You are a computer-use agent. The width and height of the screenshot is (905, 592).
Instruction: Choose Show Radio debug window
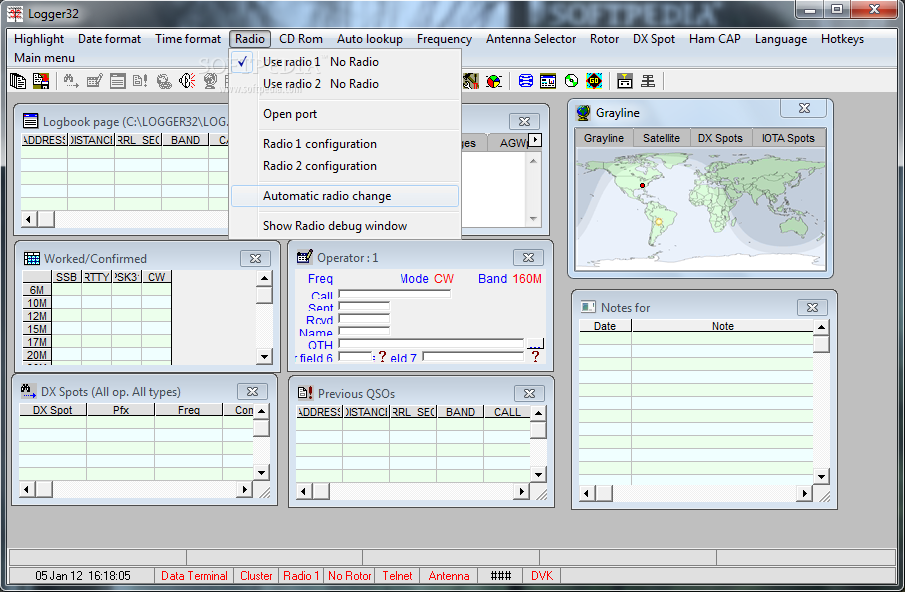[345, 226]
